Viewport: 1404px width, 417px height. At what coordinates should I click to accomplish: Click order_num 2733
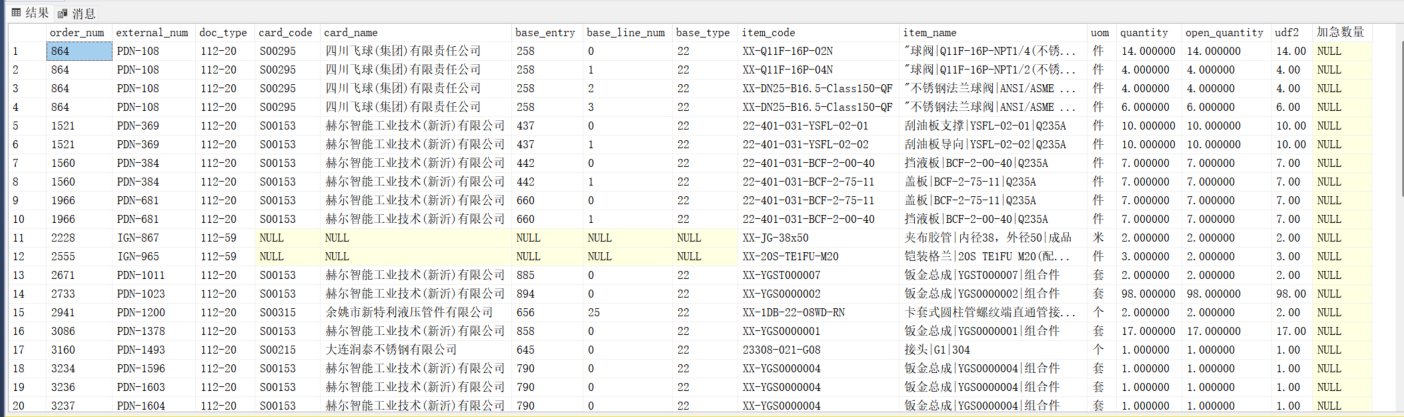(x=61, y=293)
